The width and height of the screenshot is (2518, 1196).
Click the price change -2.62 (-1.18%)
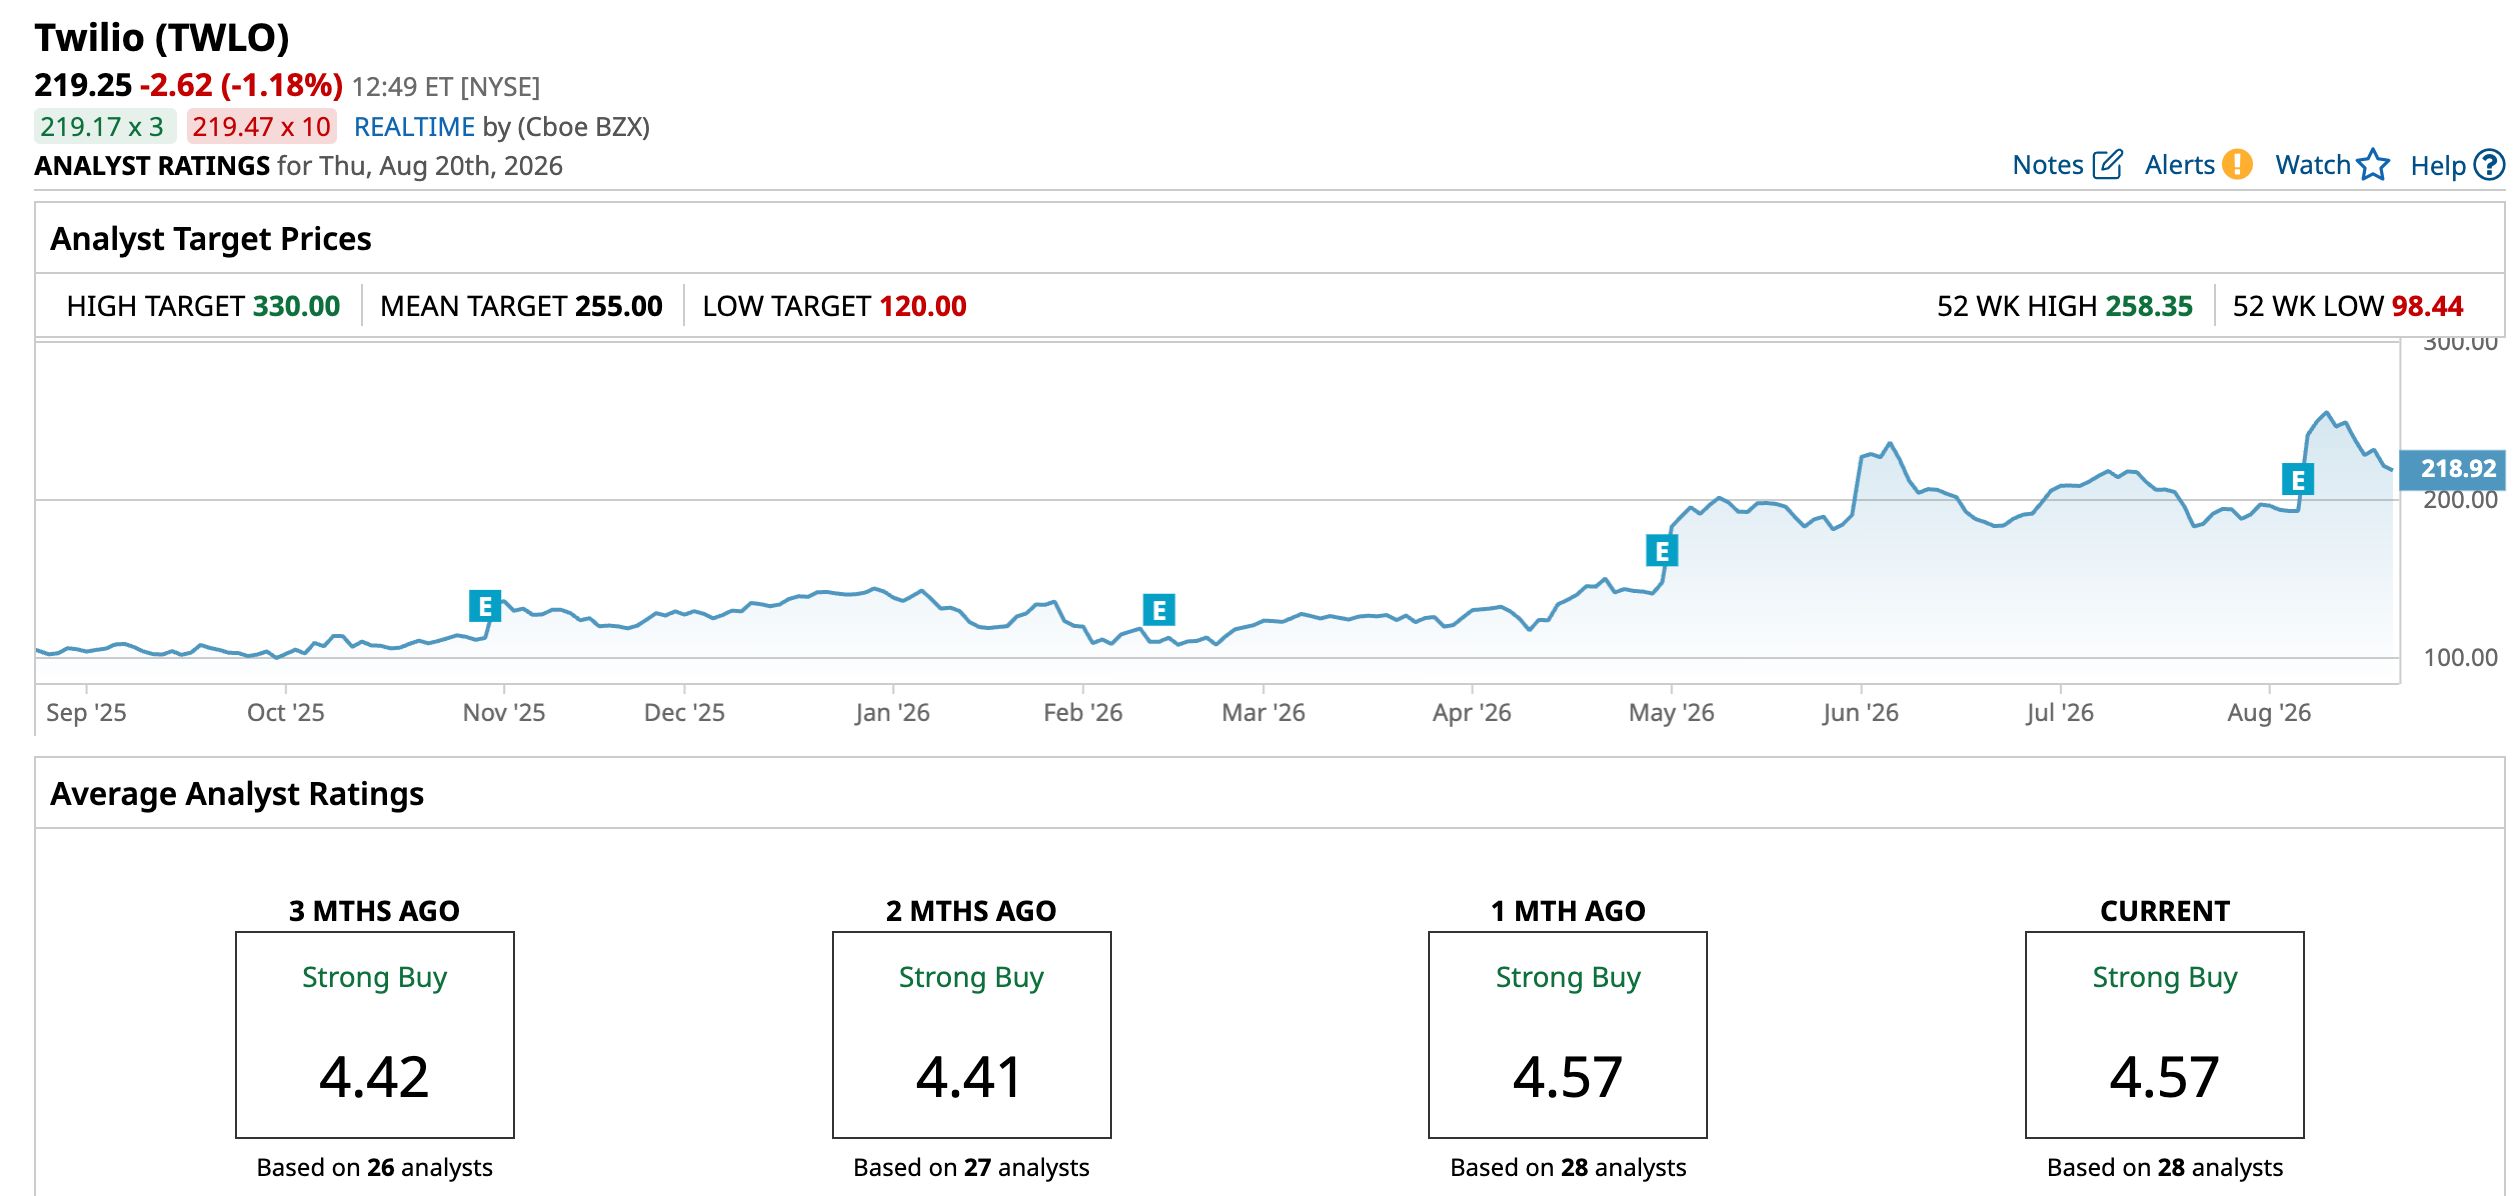point(241,86)
